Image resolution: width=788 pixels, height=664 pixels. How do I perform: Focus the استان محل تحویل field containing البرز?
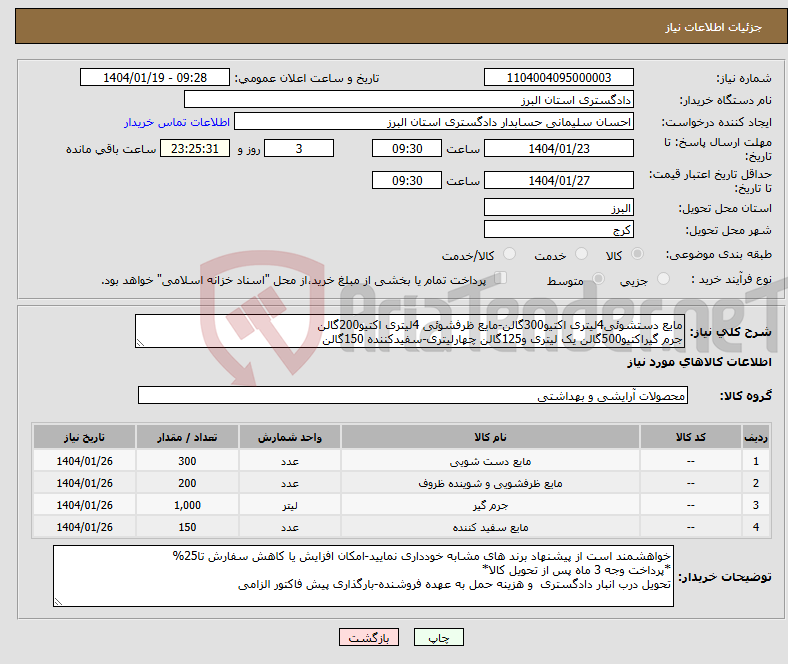pos(558,208)
